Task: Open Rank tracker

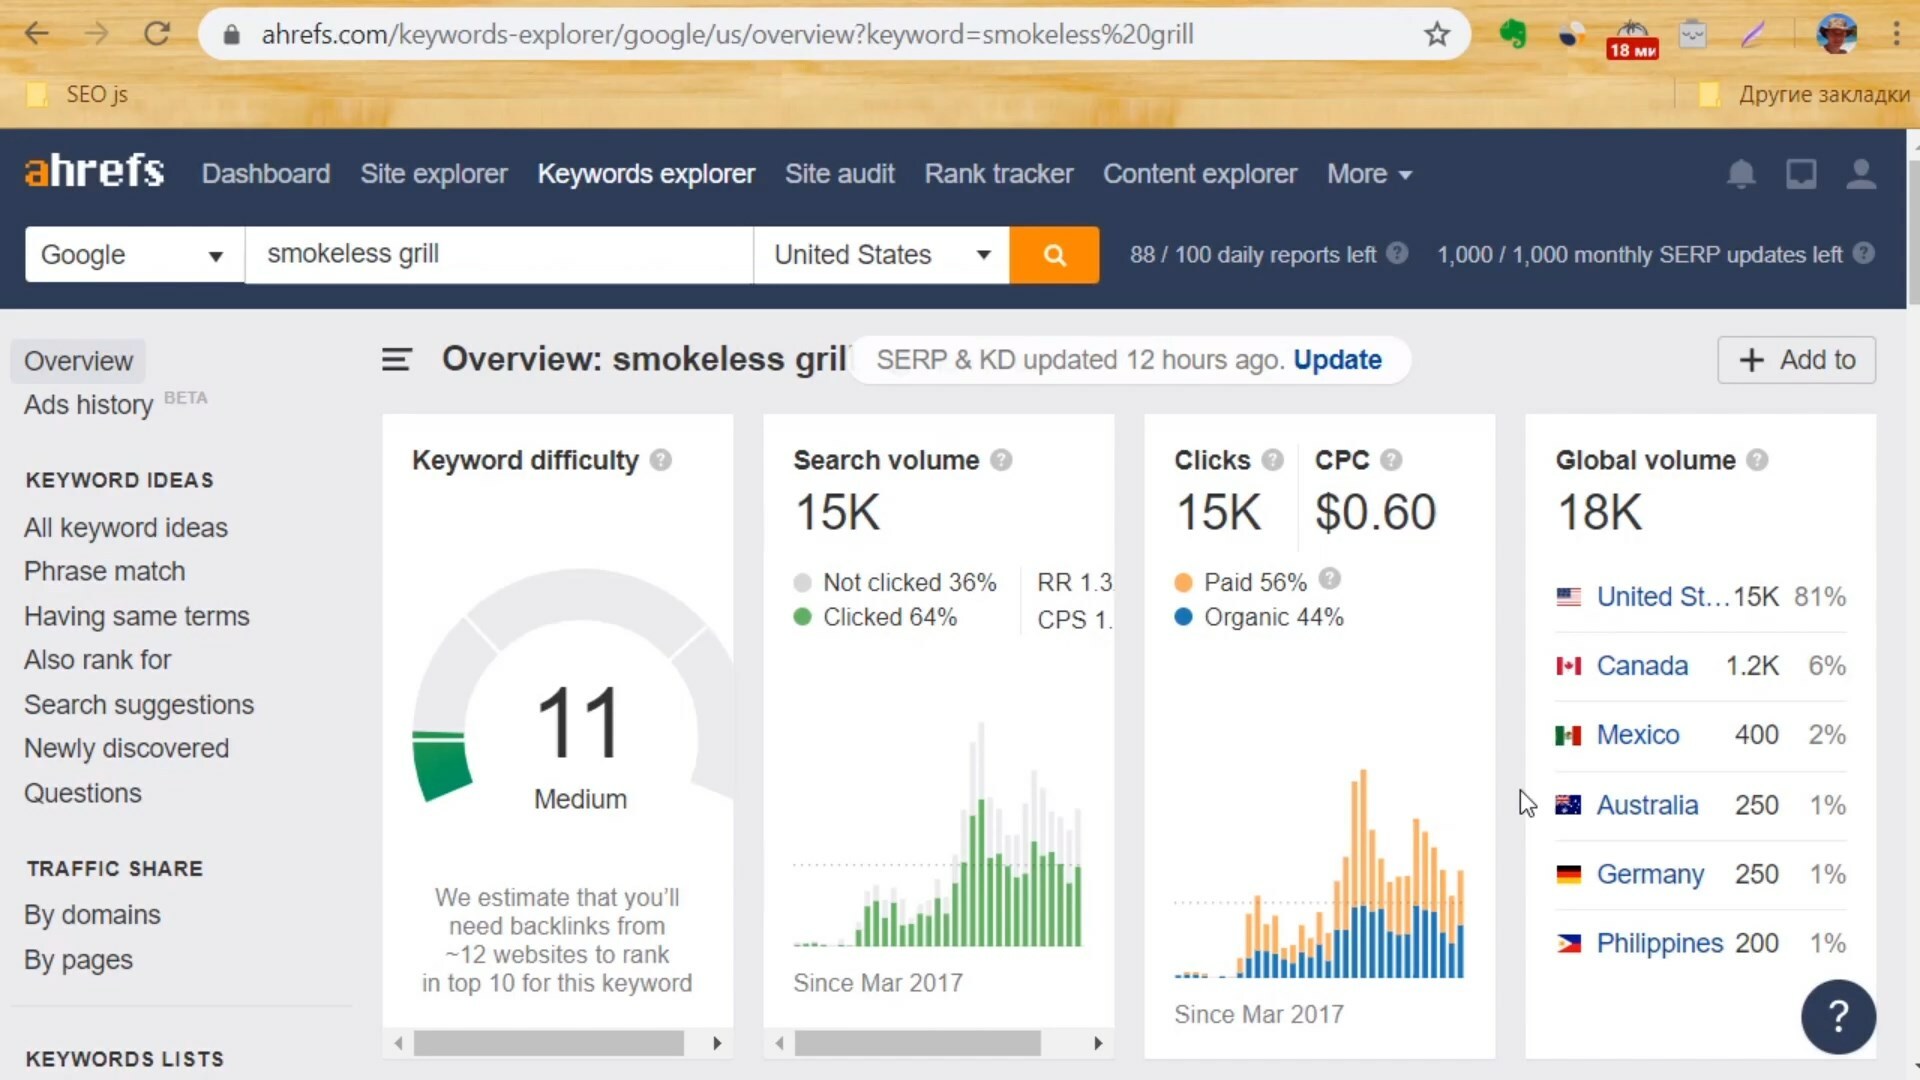Action: click(998, 174)
